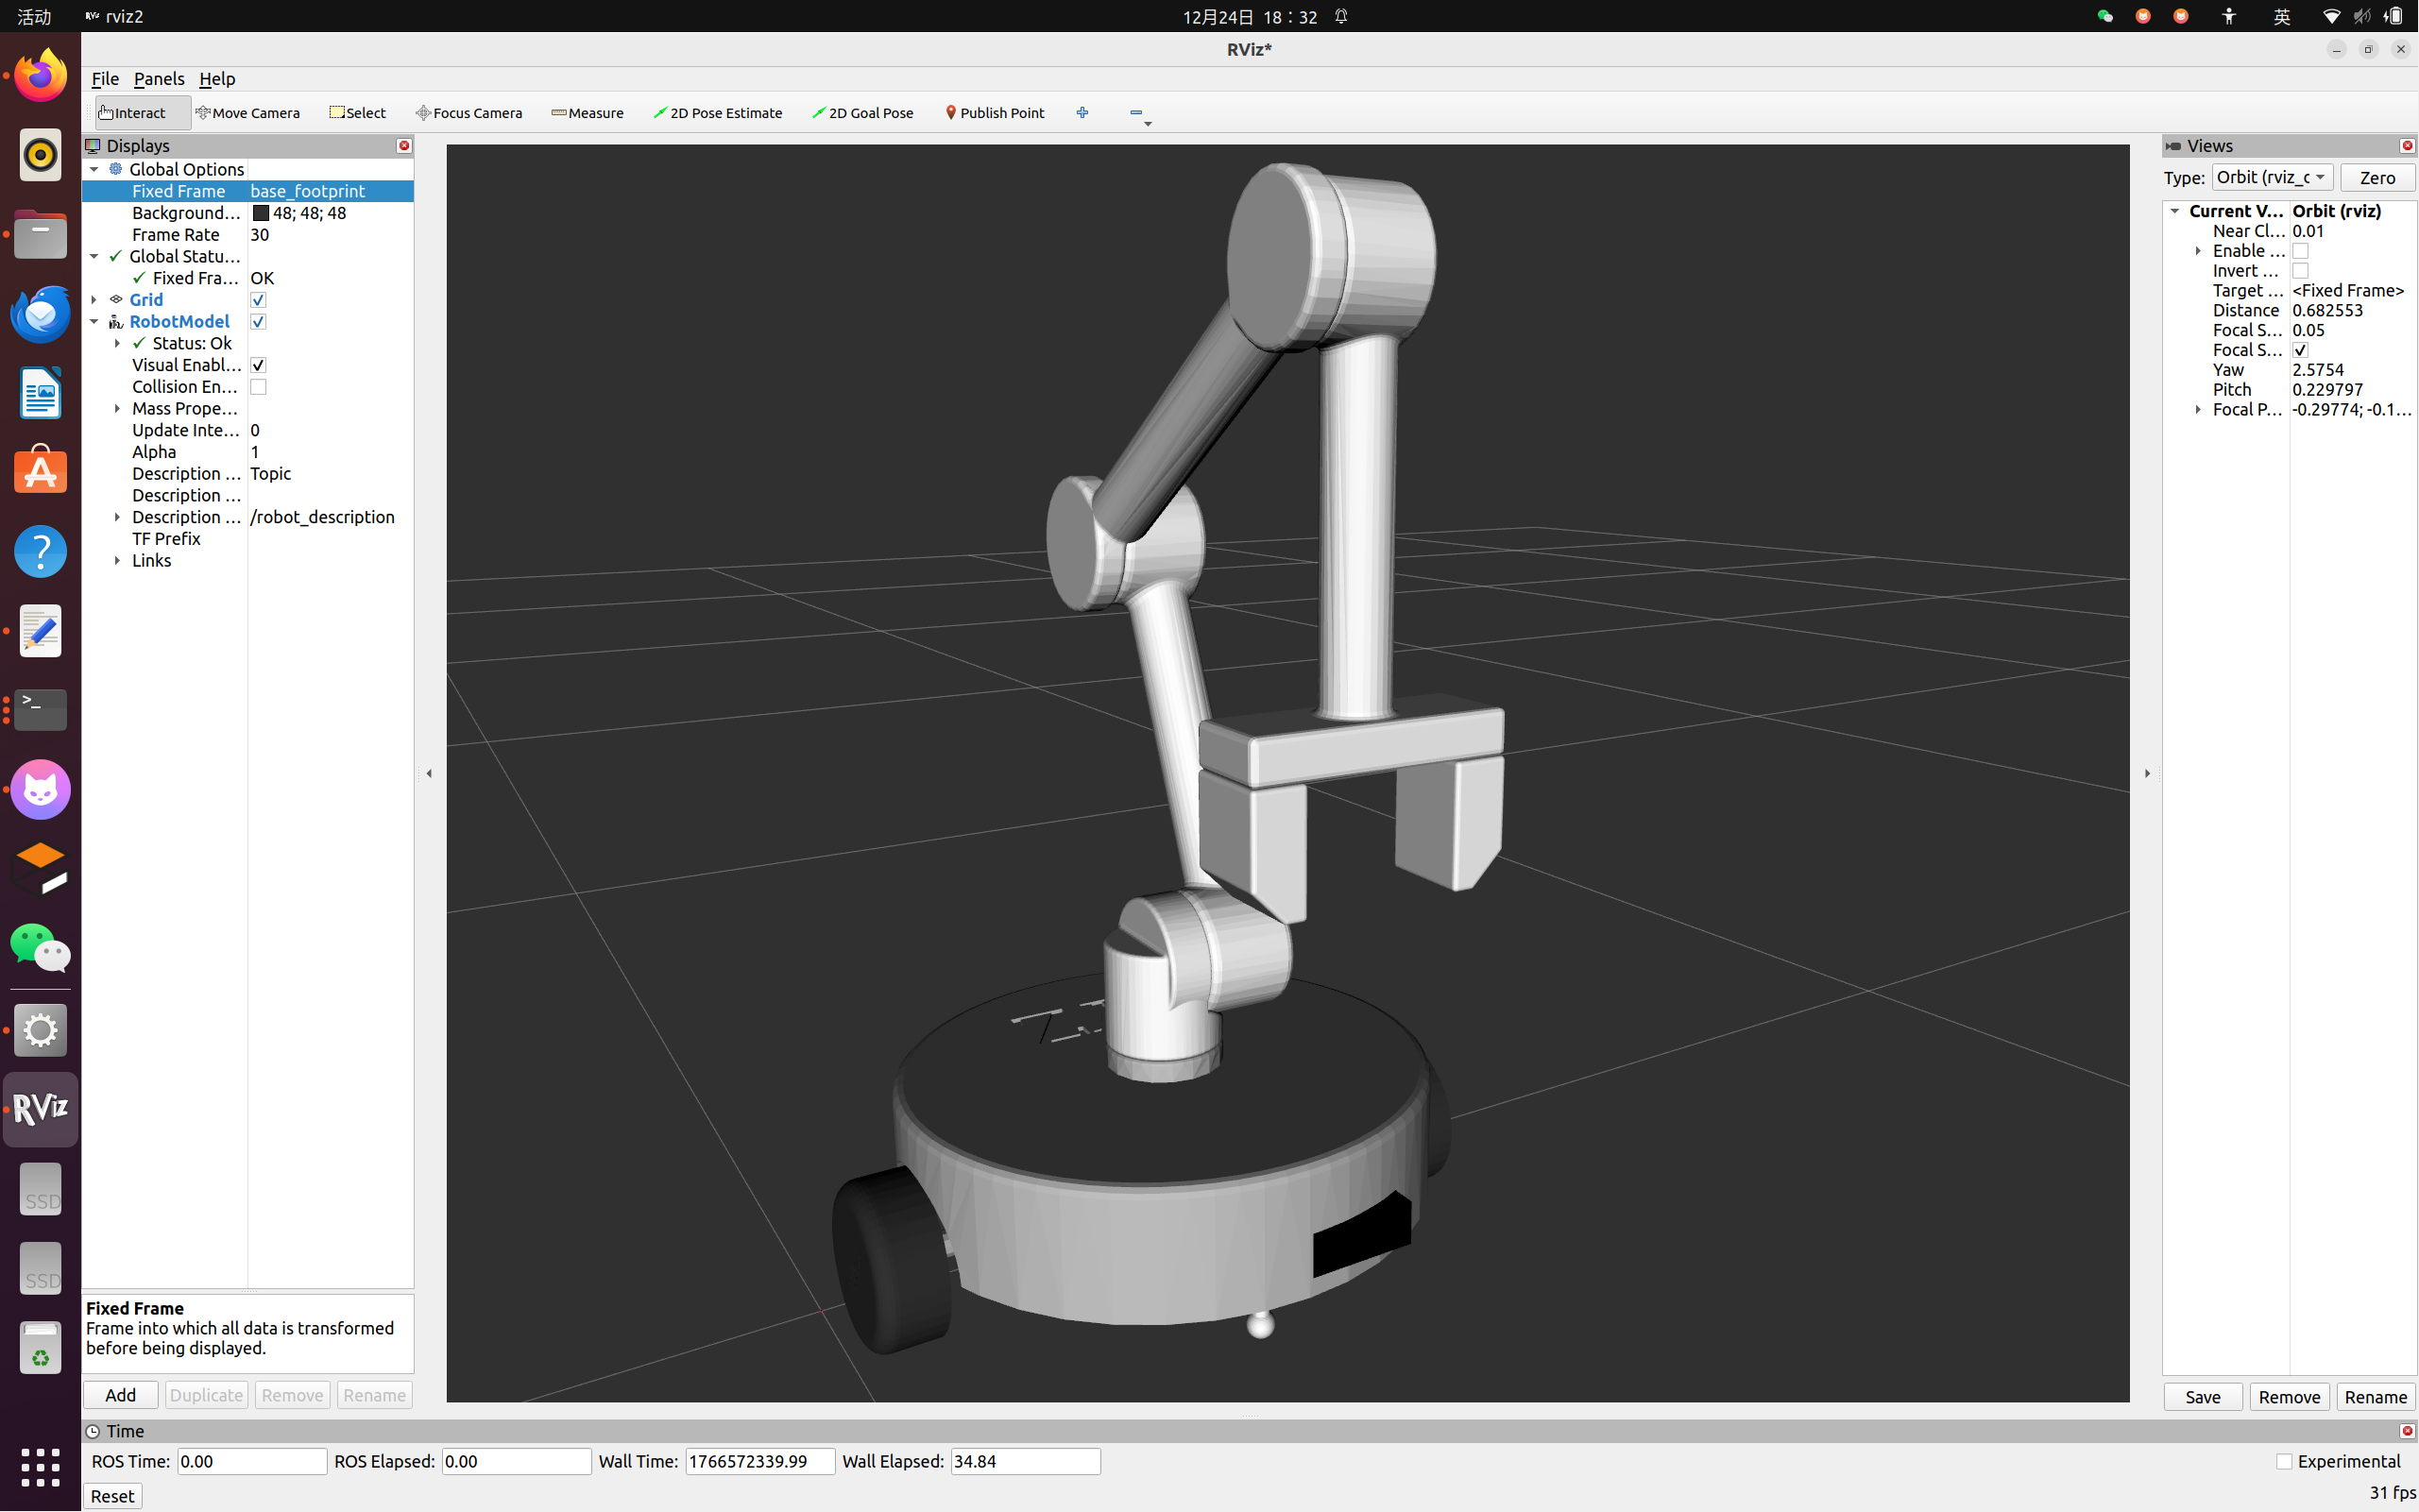Click the Add display button
The image size is (2419, 1512).
(120, 1395)
